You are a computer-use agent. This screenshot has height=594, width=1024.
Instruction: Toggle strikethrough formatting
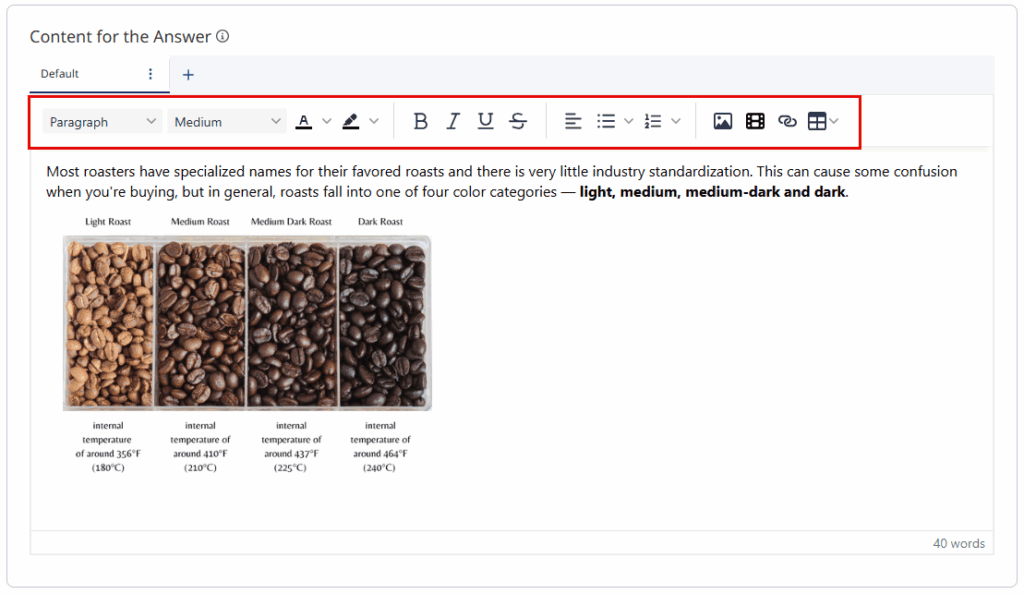(518, 120)
